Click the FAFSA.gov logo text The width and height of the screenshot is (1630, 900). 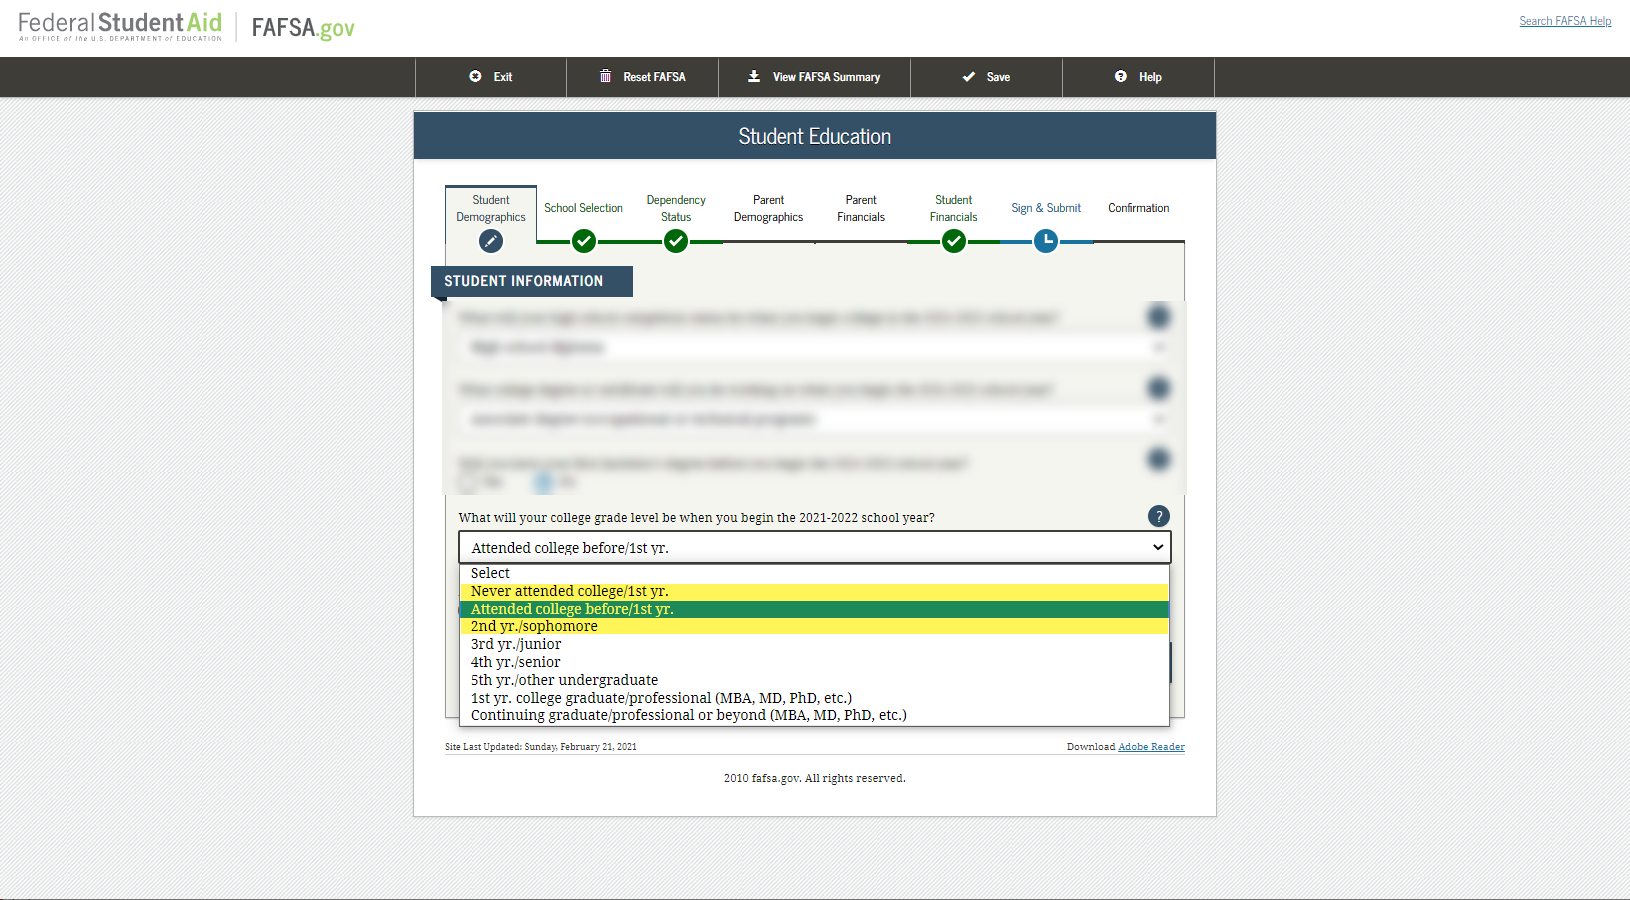[303, 28]
